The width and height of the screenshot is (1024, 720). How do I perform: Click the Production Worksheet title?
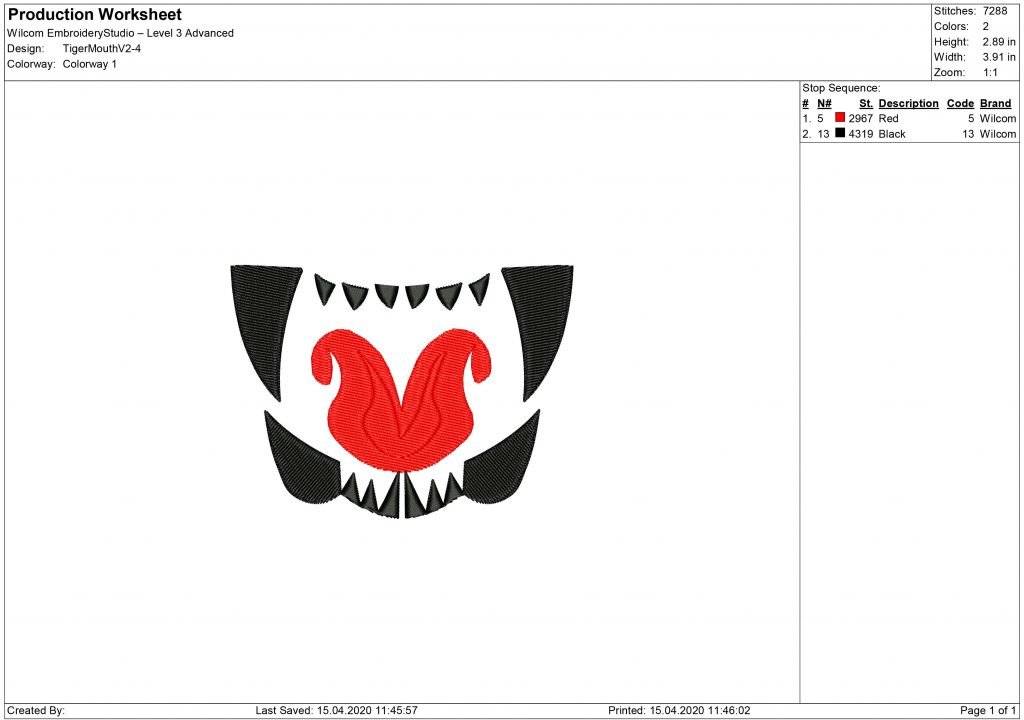pos(93,14)
